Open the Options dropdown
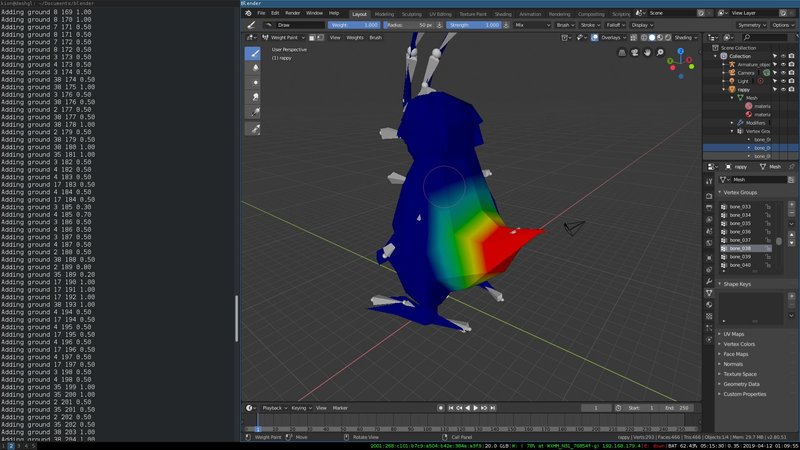Image resolution: width=800 pixels, height=450 pixels. pos(783,25)
